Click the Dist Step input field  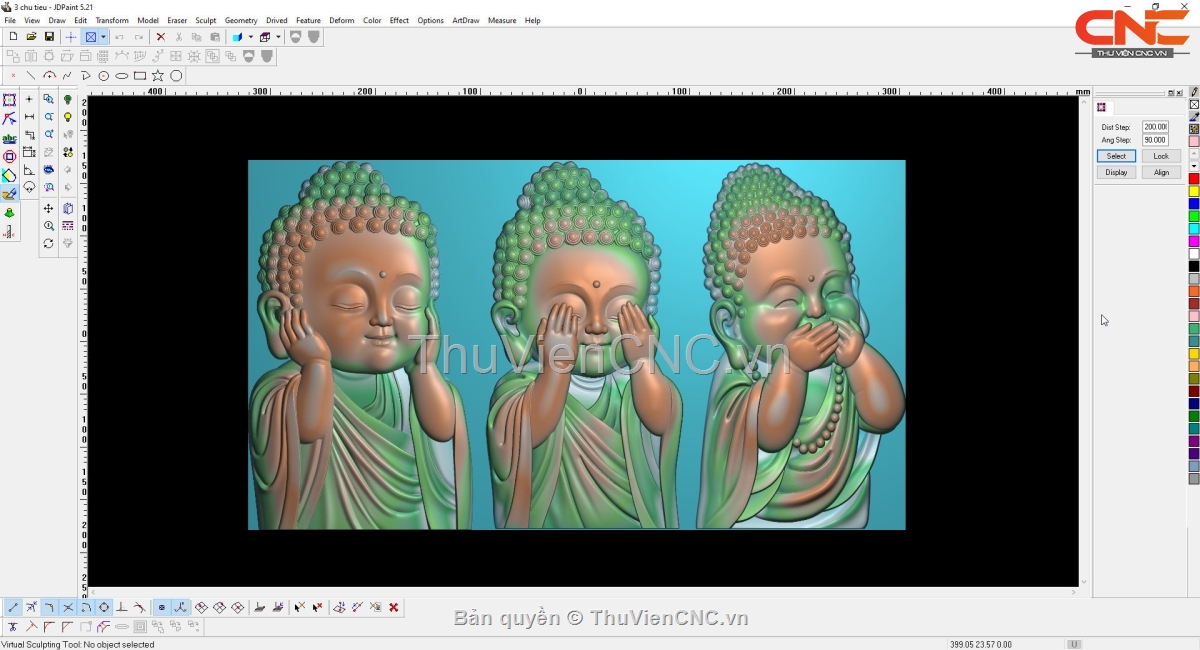click(x=1155, y=127)
